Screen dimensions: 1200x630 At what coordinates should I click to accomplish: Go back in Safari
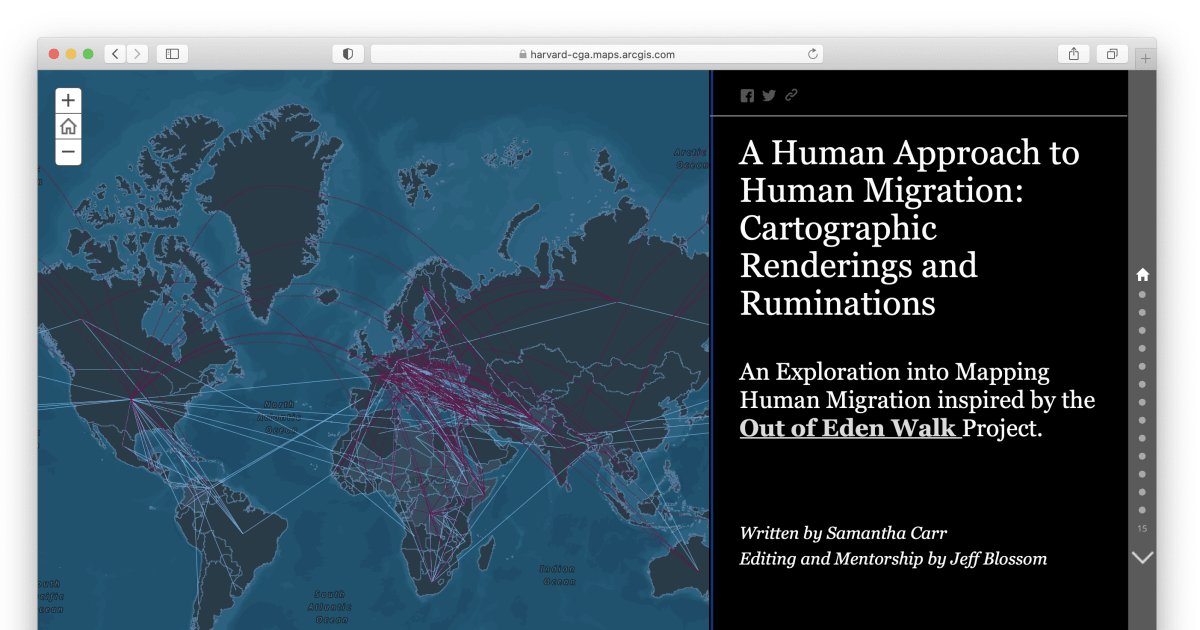[x=116, y=54]
